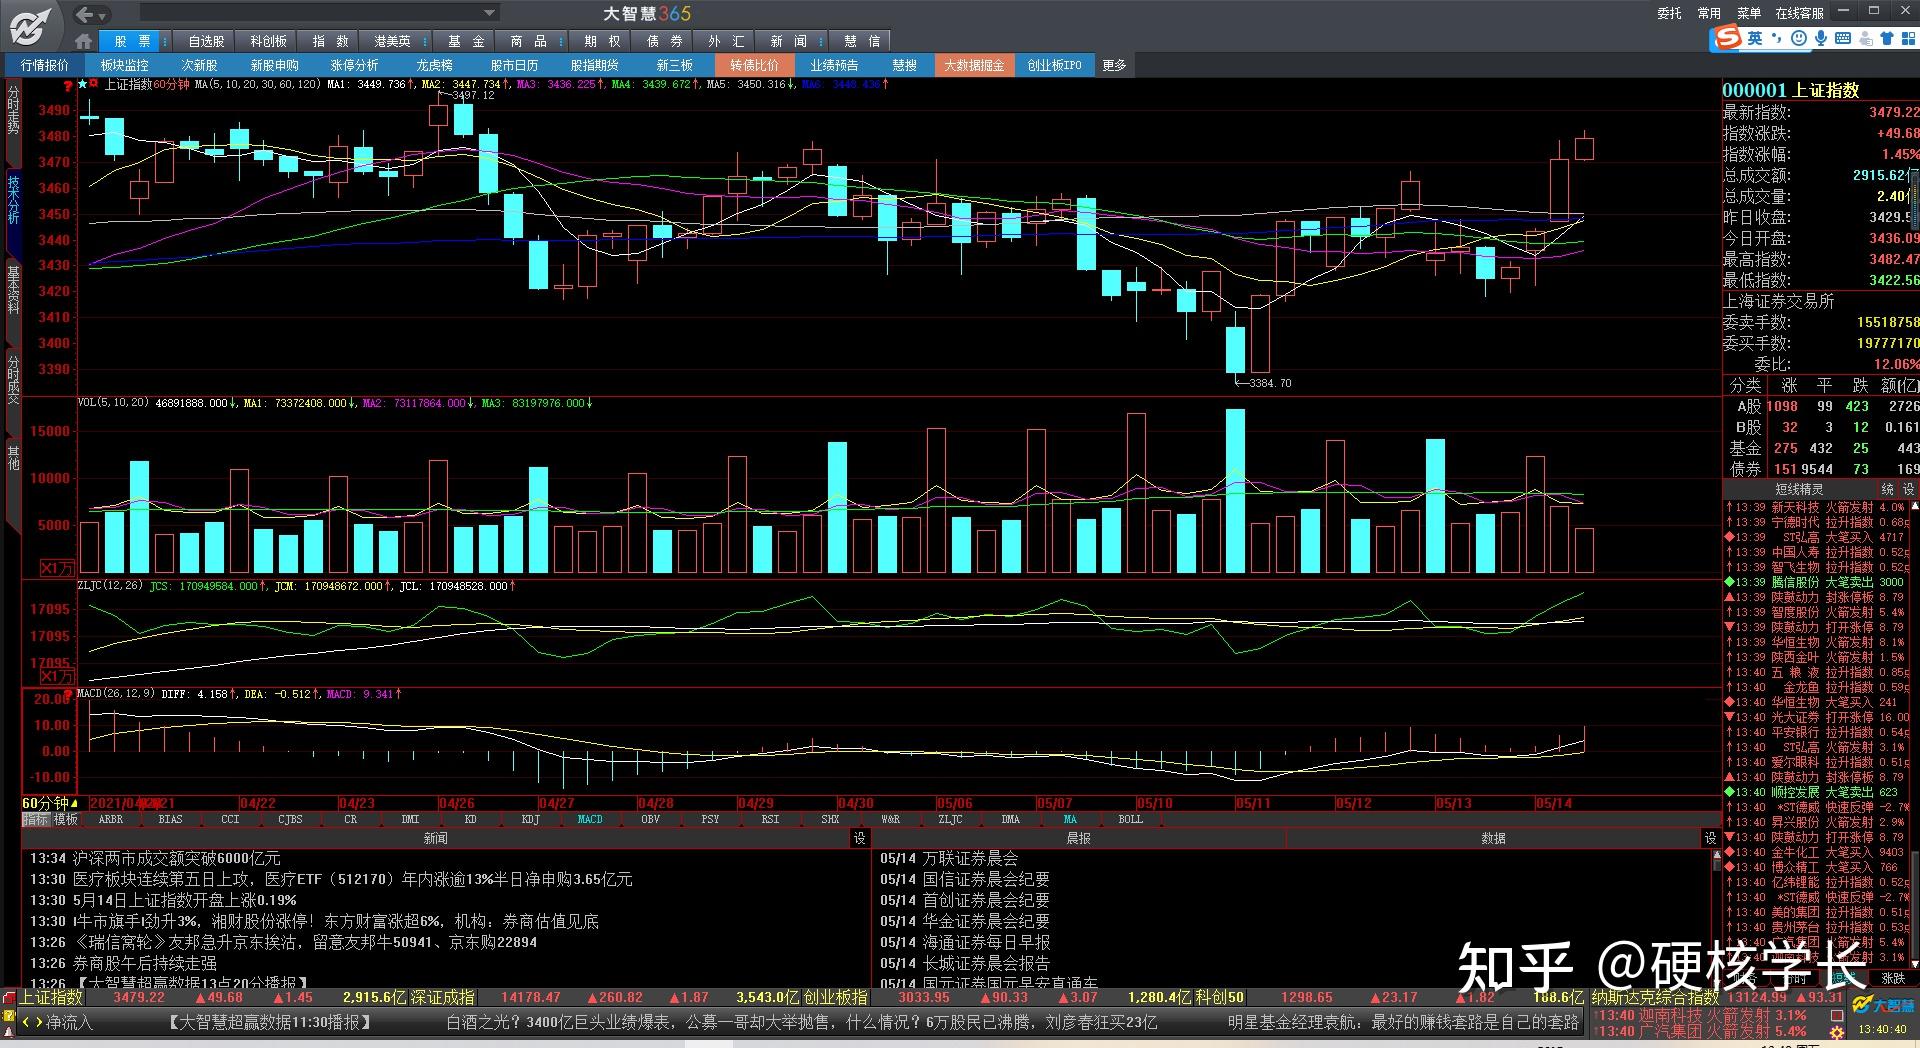Click the 统 button in 短线精灵 header

click(1887, 489)
